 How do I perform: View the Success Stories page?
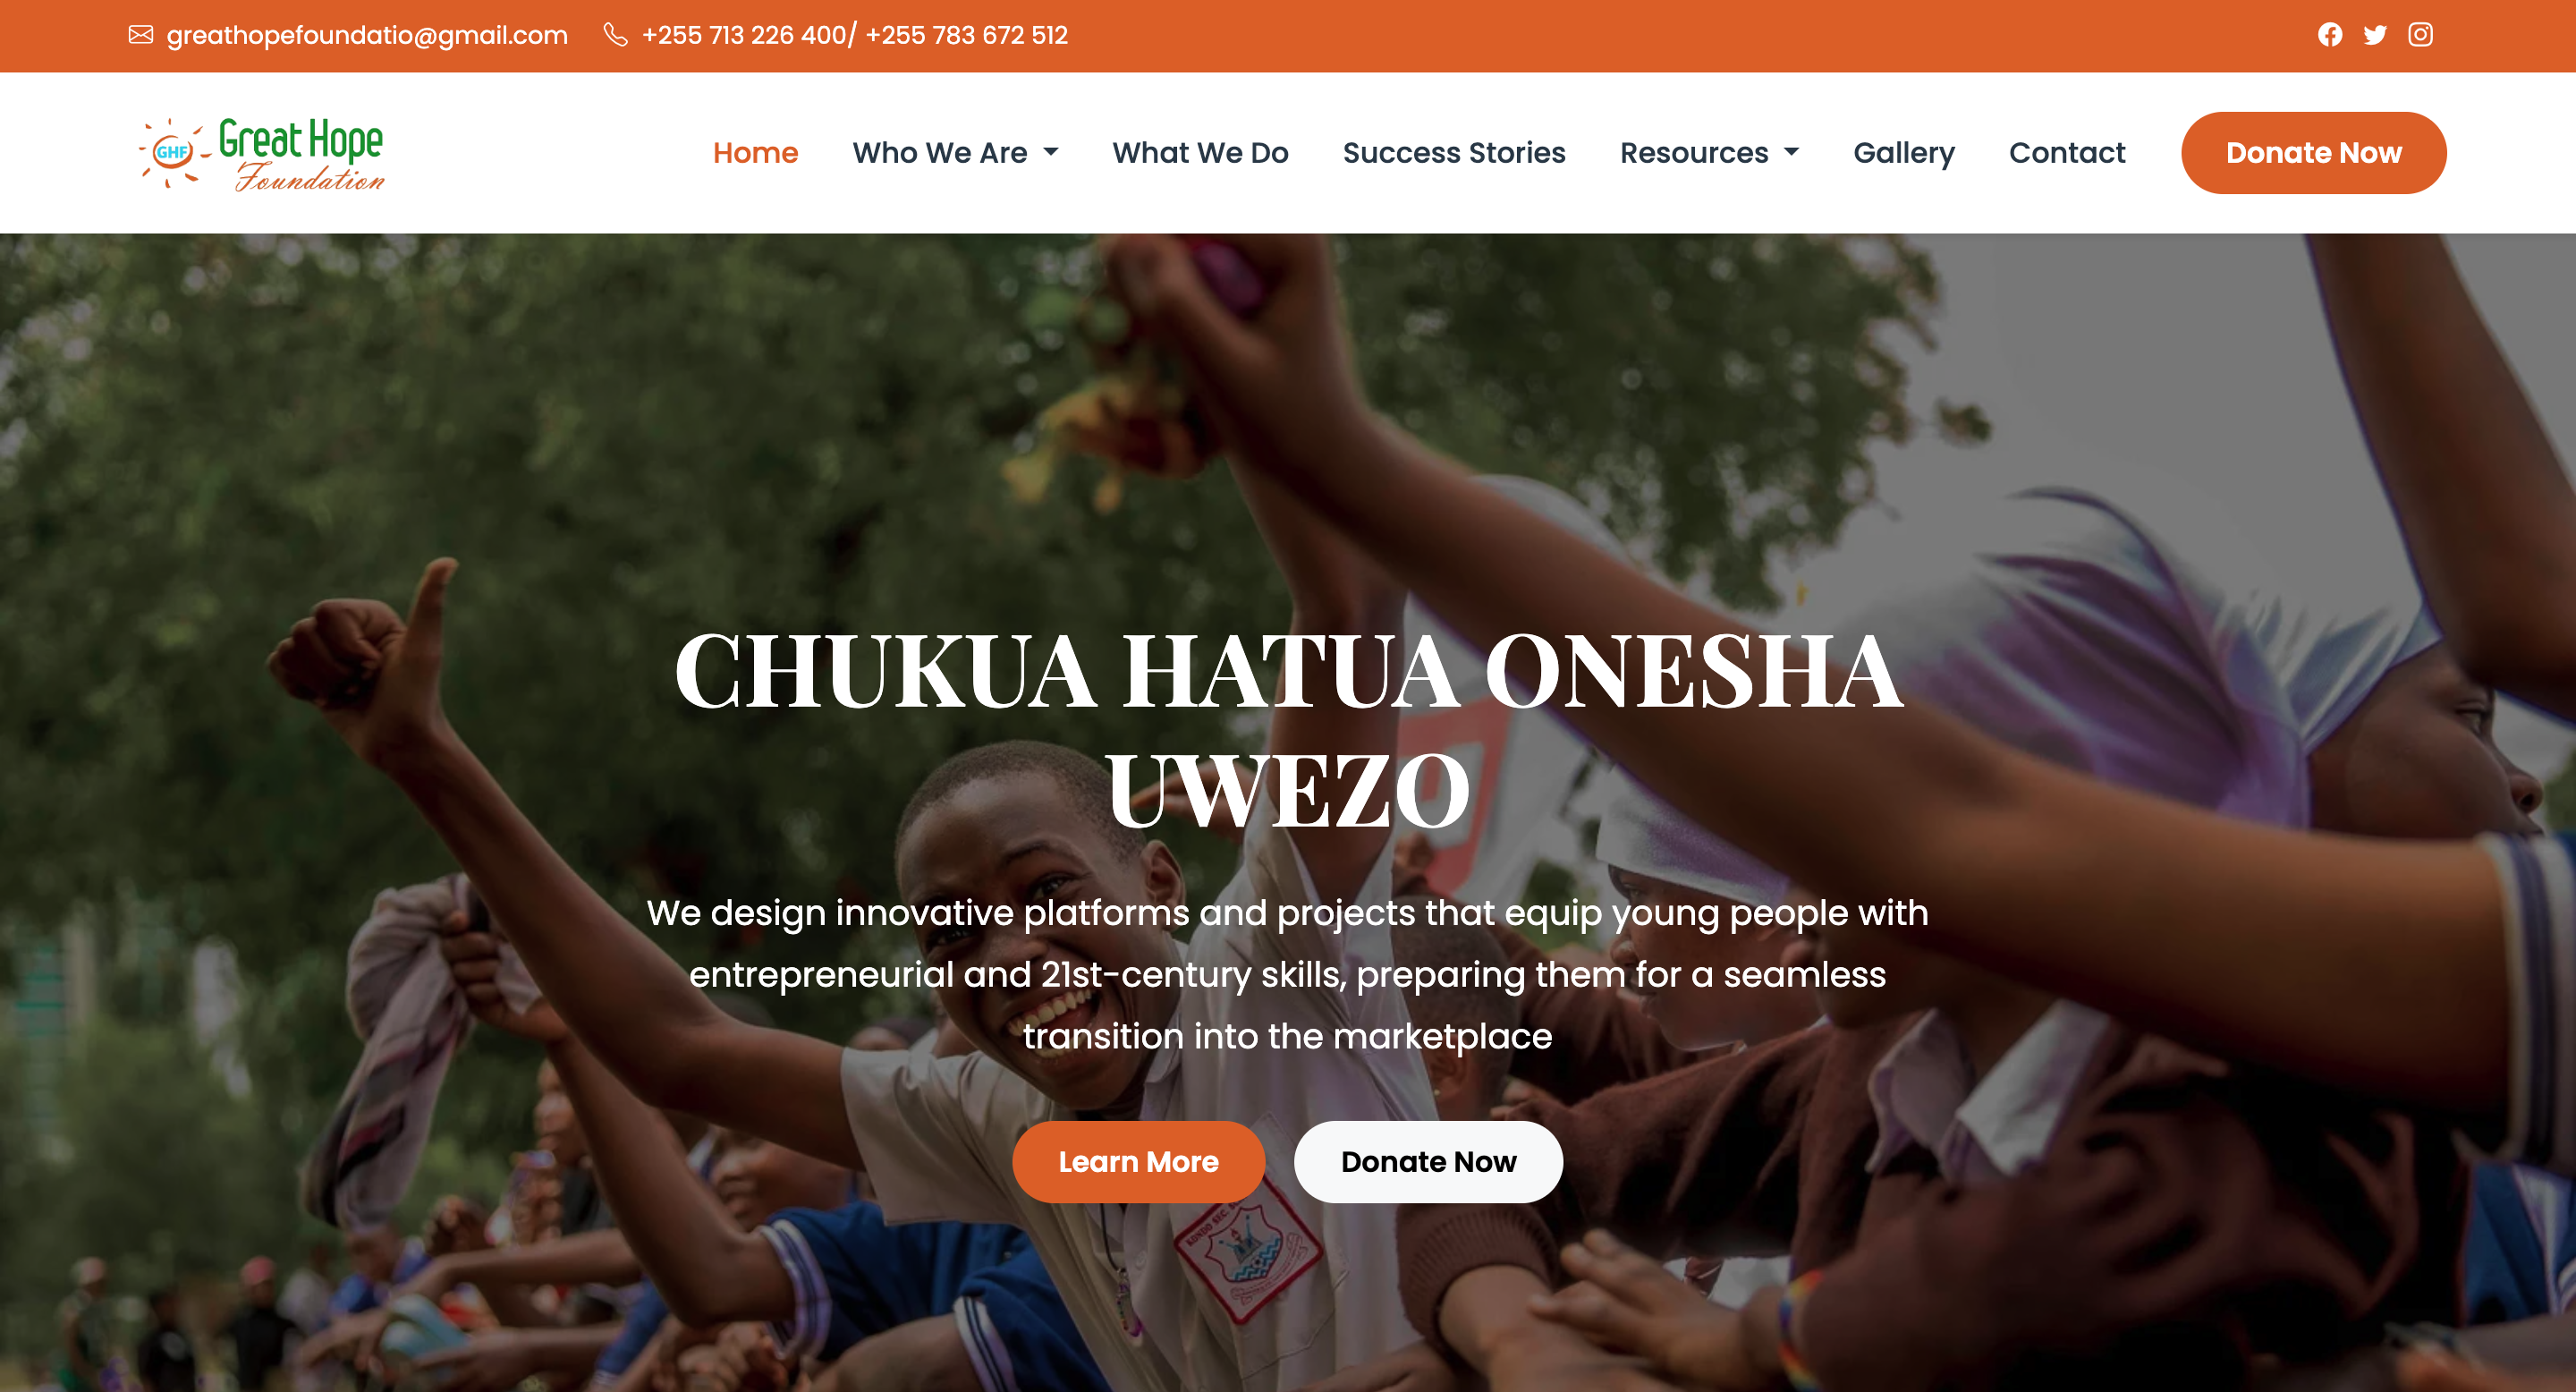point(1454,153)
